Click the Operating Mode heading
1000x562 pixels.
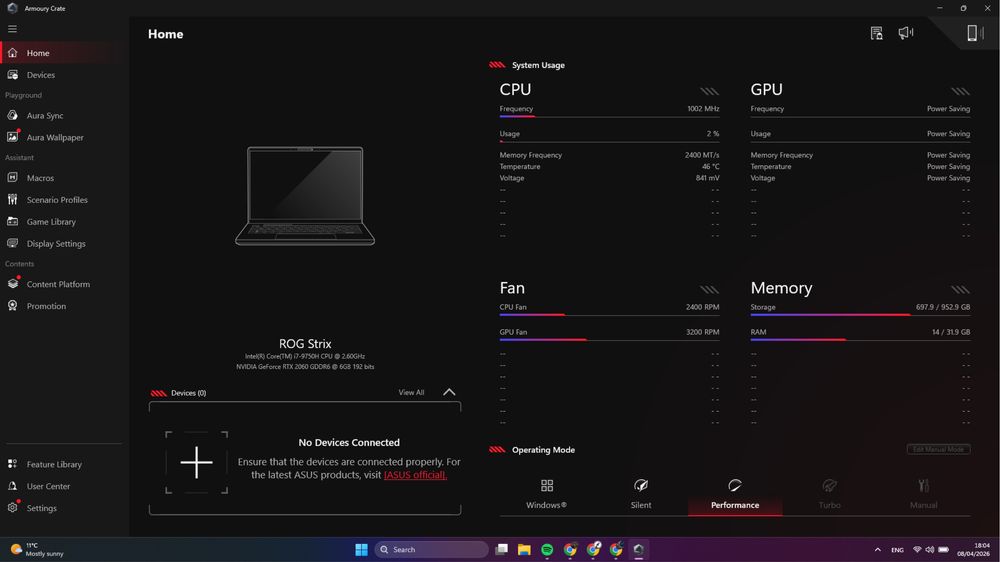click(543, 450)
